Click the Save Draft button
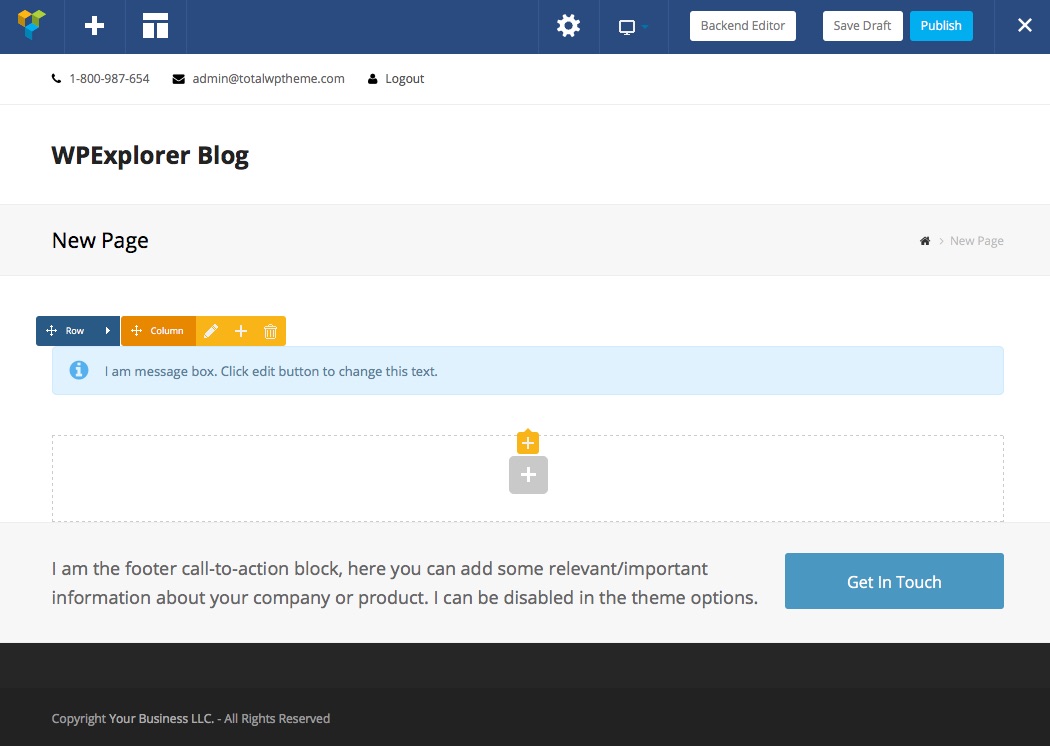This screenshot has height=746, width=1050. (862, 25)
